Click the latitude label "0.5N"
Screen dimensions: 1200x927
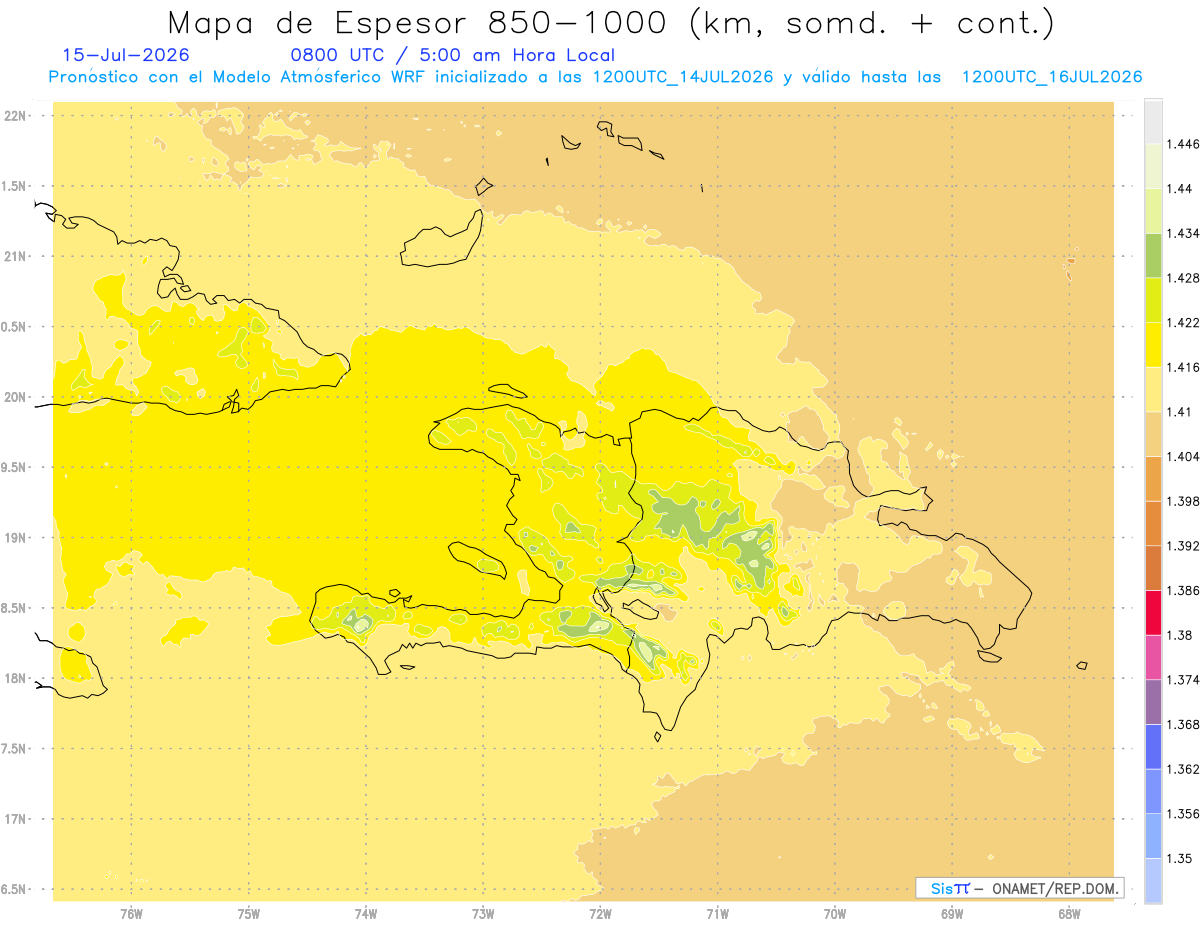coord(15,327)
